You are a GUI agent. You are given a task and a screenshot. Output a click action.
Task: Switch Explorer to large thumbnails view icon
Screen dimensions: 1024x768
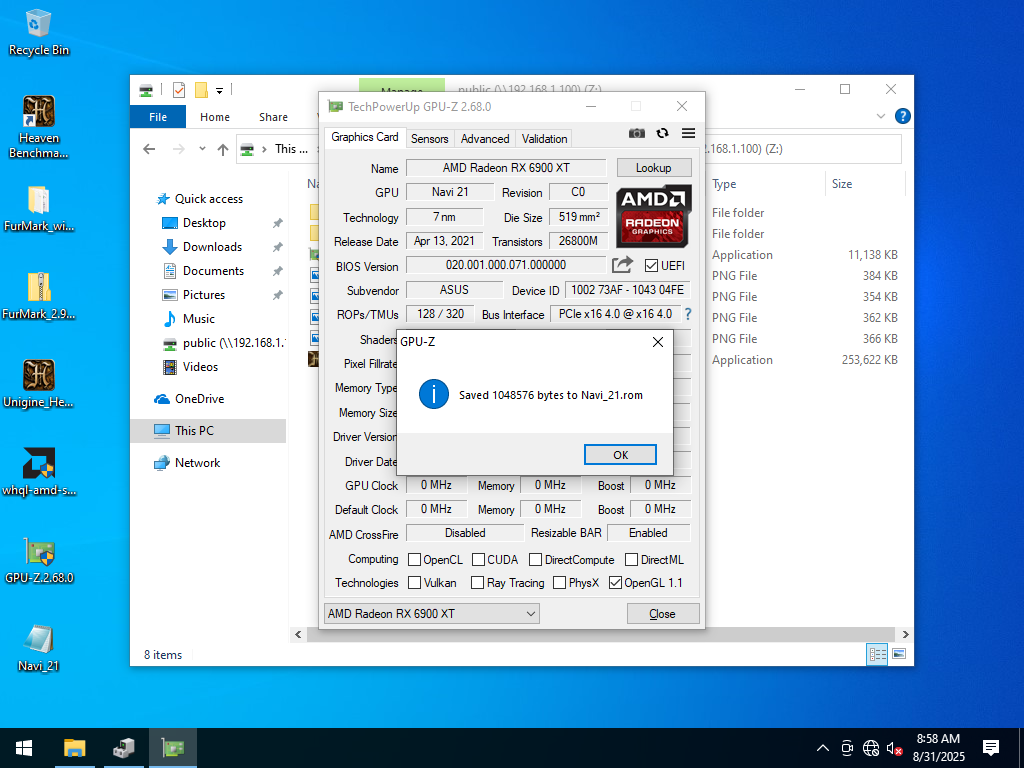899,654
